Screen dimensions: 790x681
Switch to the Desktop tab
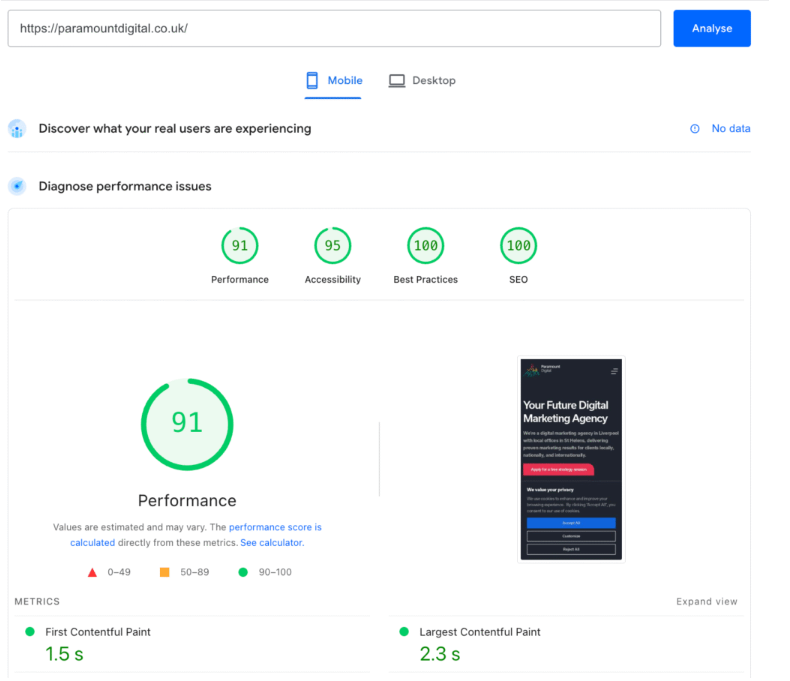pyautogui.click(x=422, y=81)
